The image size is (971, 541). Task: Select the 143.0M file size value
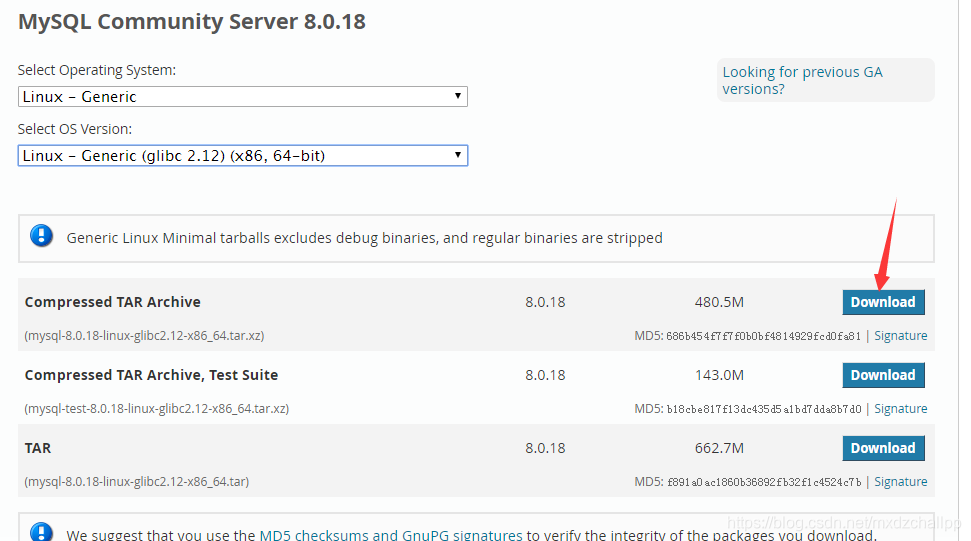click(x=719, y=375)
